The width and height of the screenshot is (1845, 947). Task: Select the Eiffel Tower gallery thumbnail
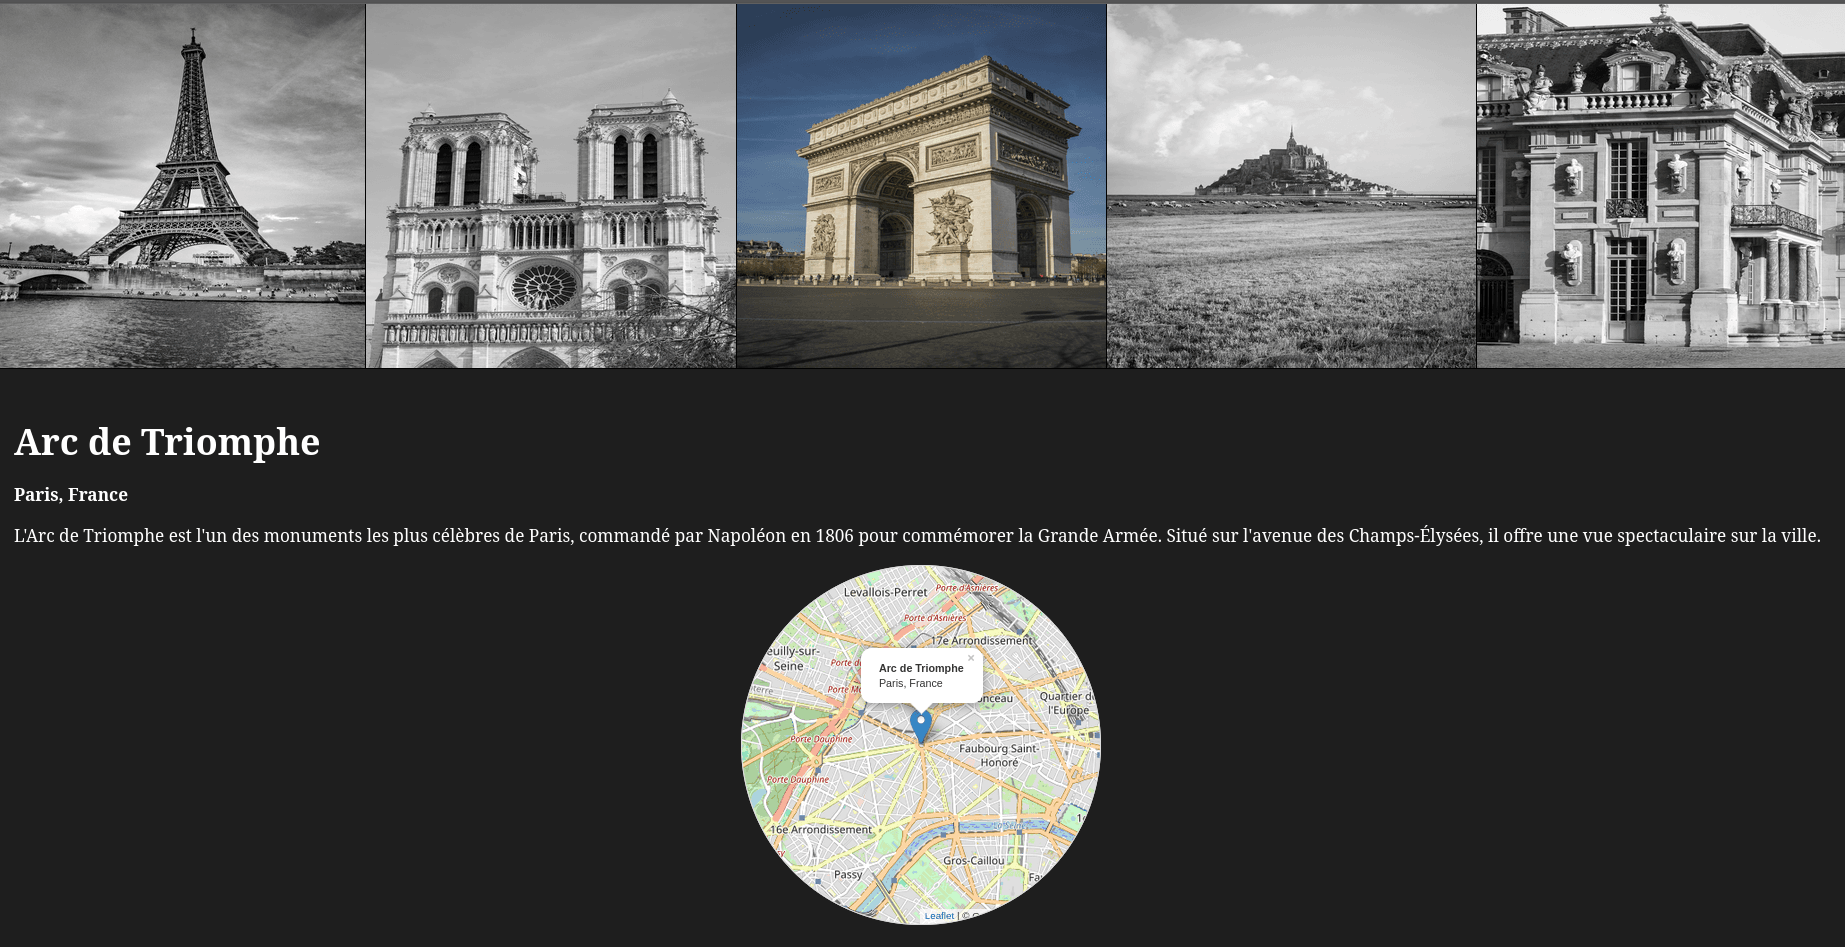click(x=183, y=185)
